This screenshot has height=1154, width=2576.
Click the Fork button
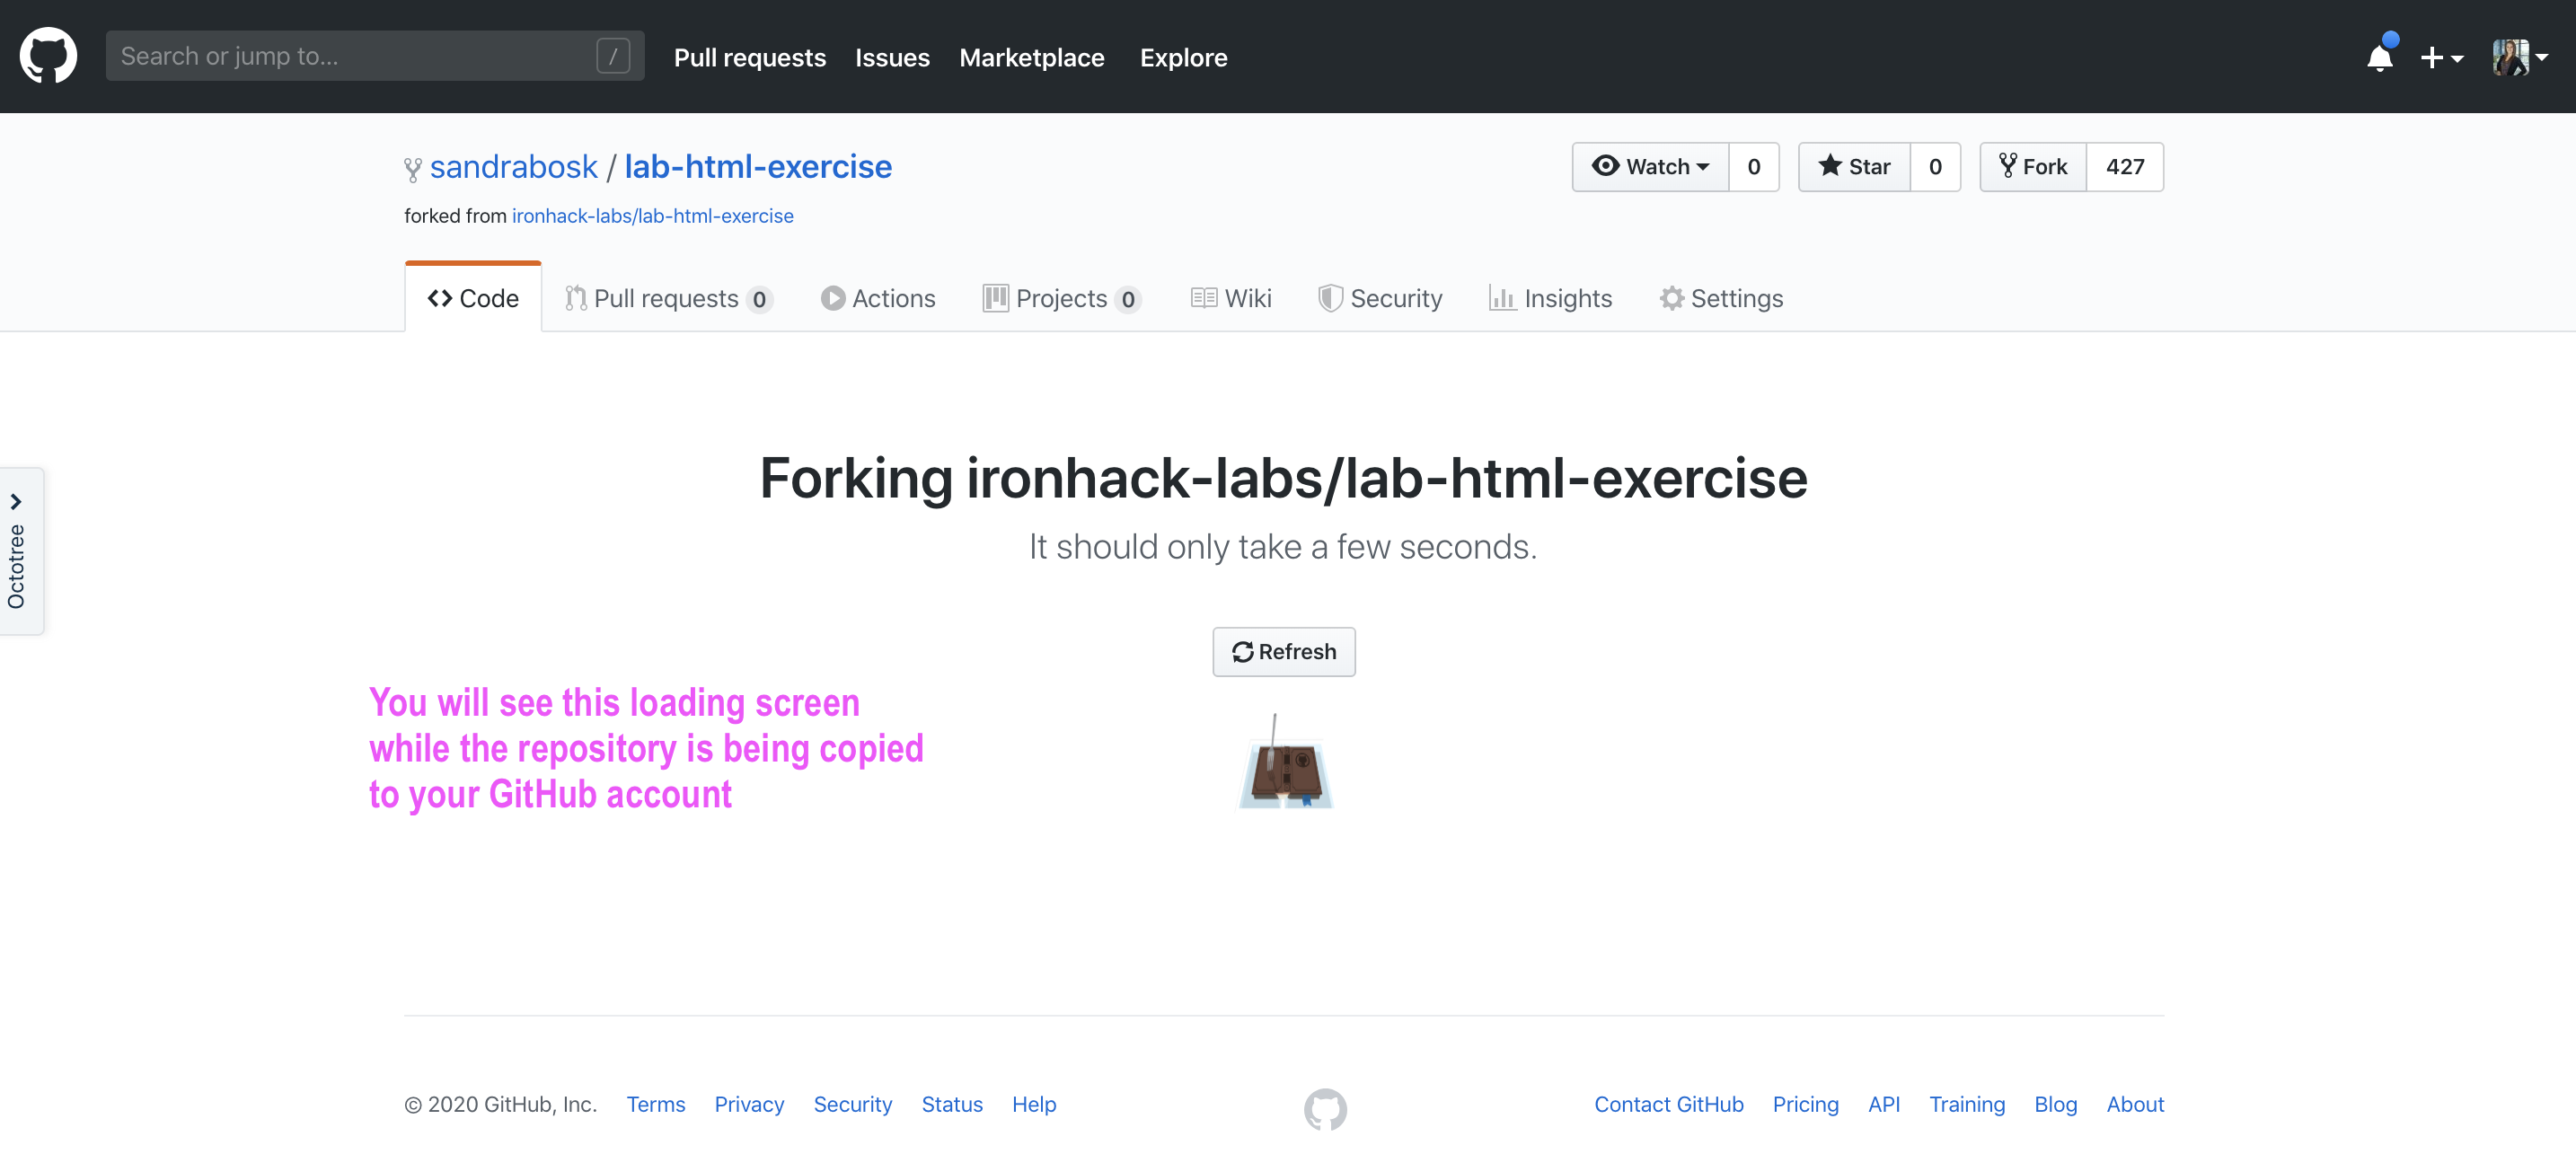(2033, 167)
